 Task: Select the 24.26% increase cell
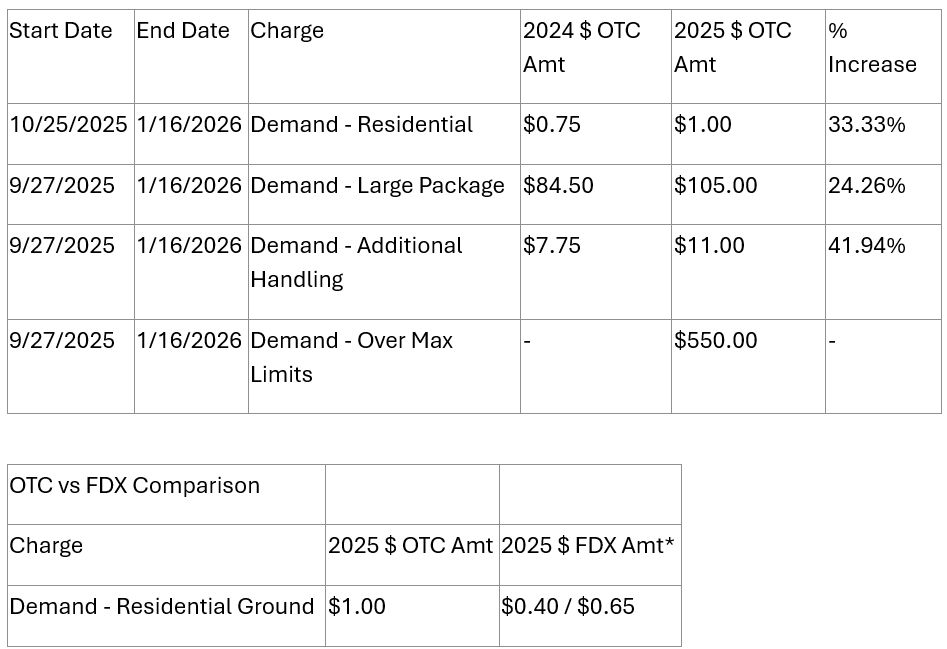coord(883,194)
